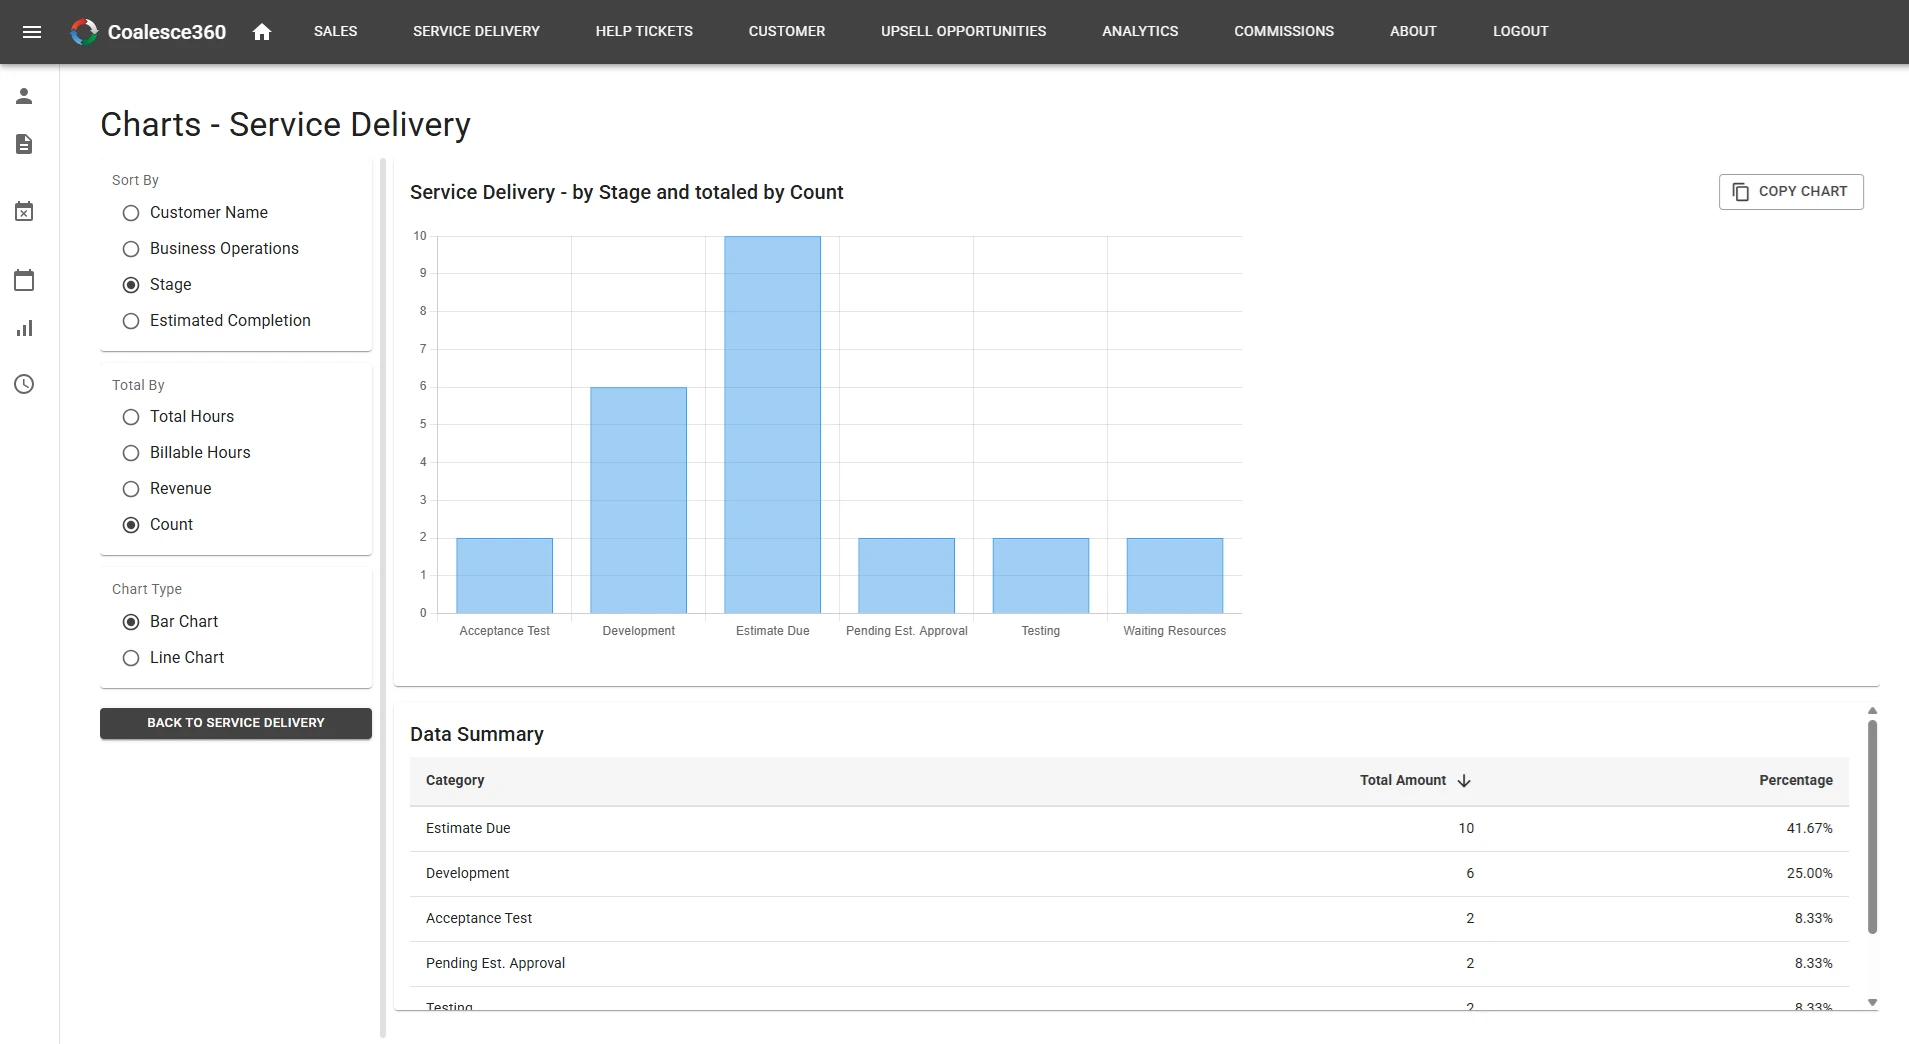1909x1044 pixels.
Task: Open the document icon in the sidebar
Action: (x=24, y=144)
